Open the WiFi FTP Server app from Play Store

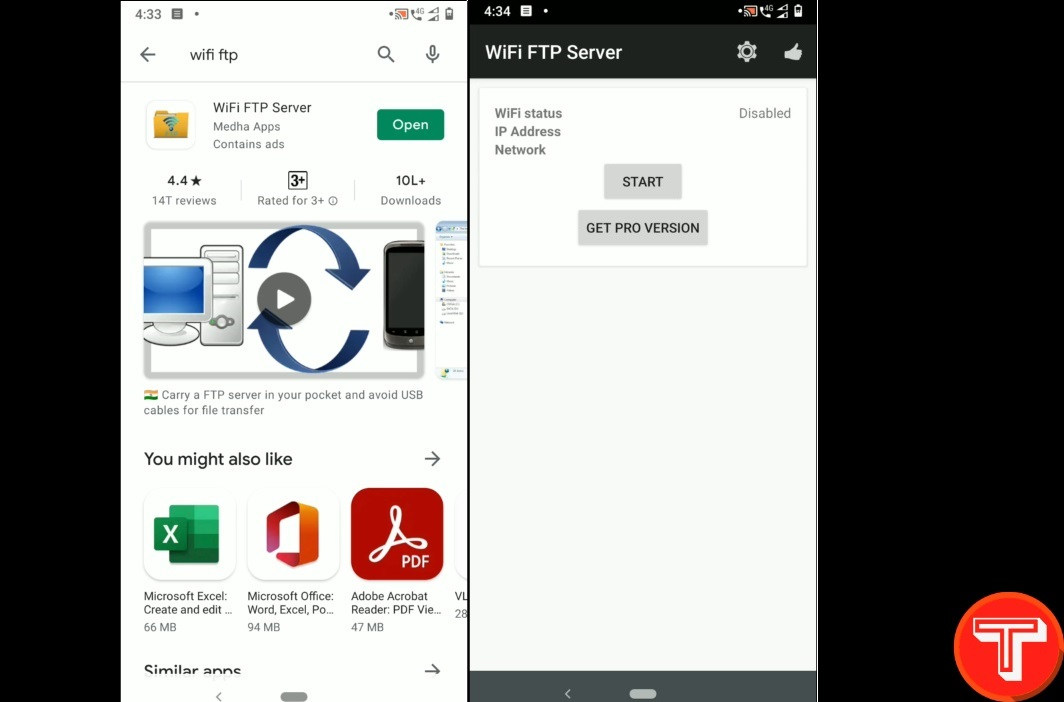pos(411,125)
